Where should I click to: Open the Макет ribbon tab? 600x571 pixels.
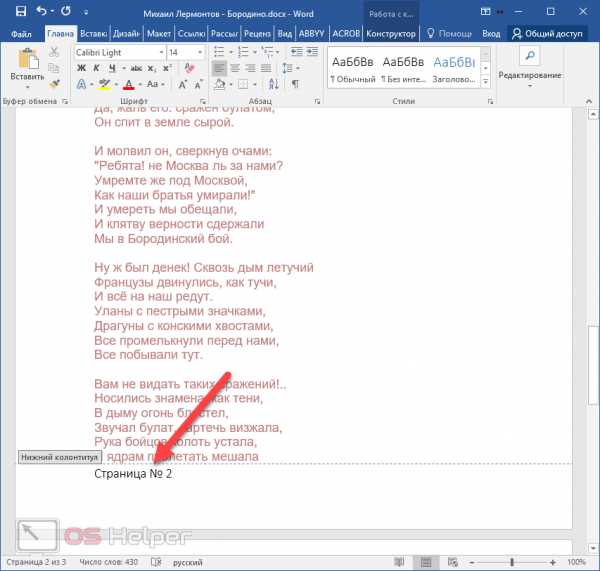(x=159, y=34)
